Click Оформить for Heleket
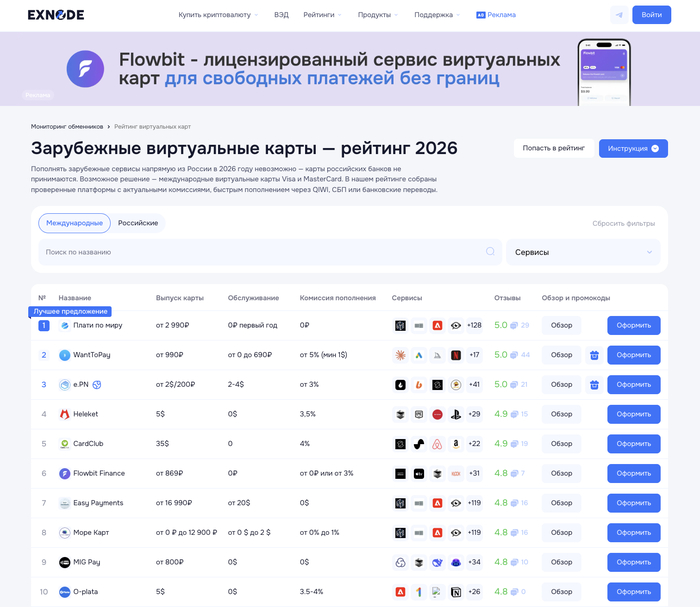 click(x=633, y=414)
